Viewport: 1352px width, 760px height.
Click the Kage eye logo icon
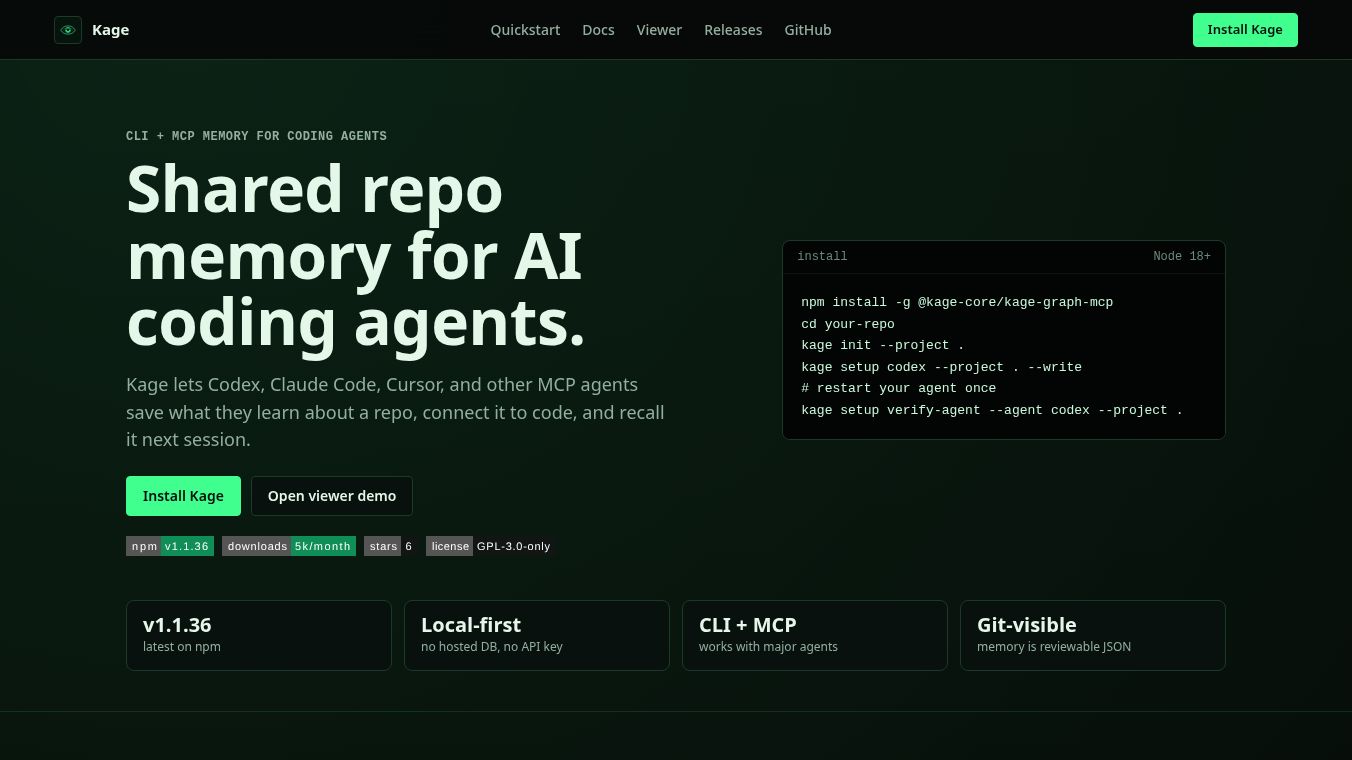68,30
